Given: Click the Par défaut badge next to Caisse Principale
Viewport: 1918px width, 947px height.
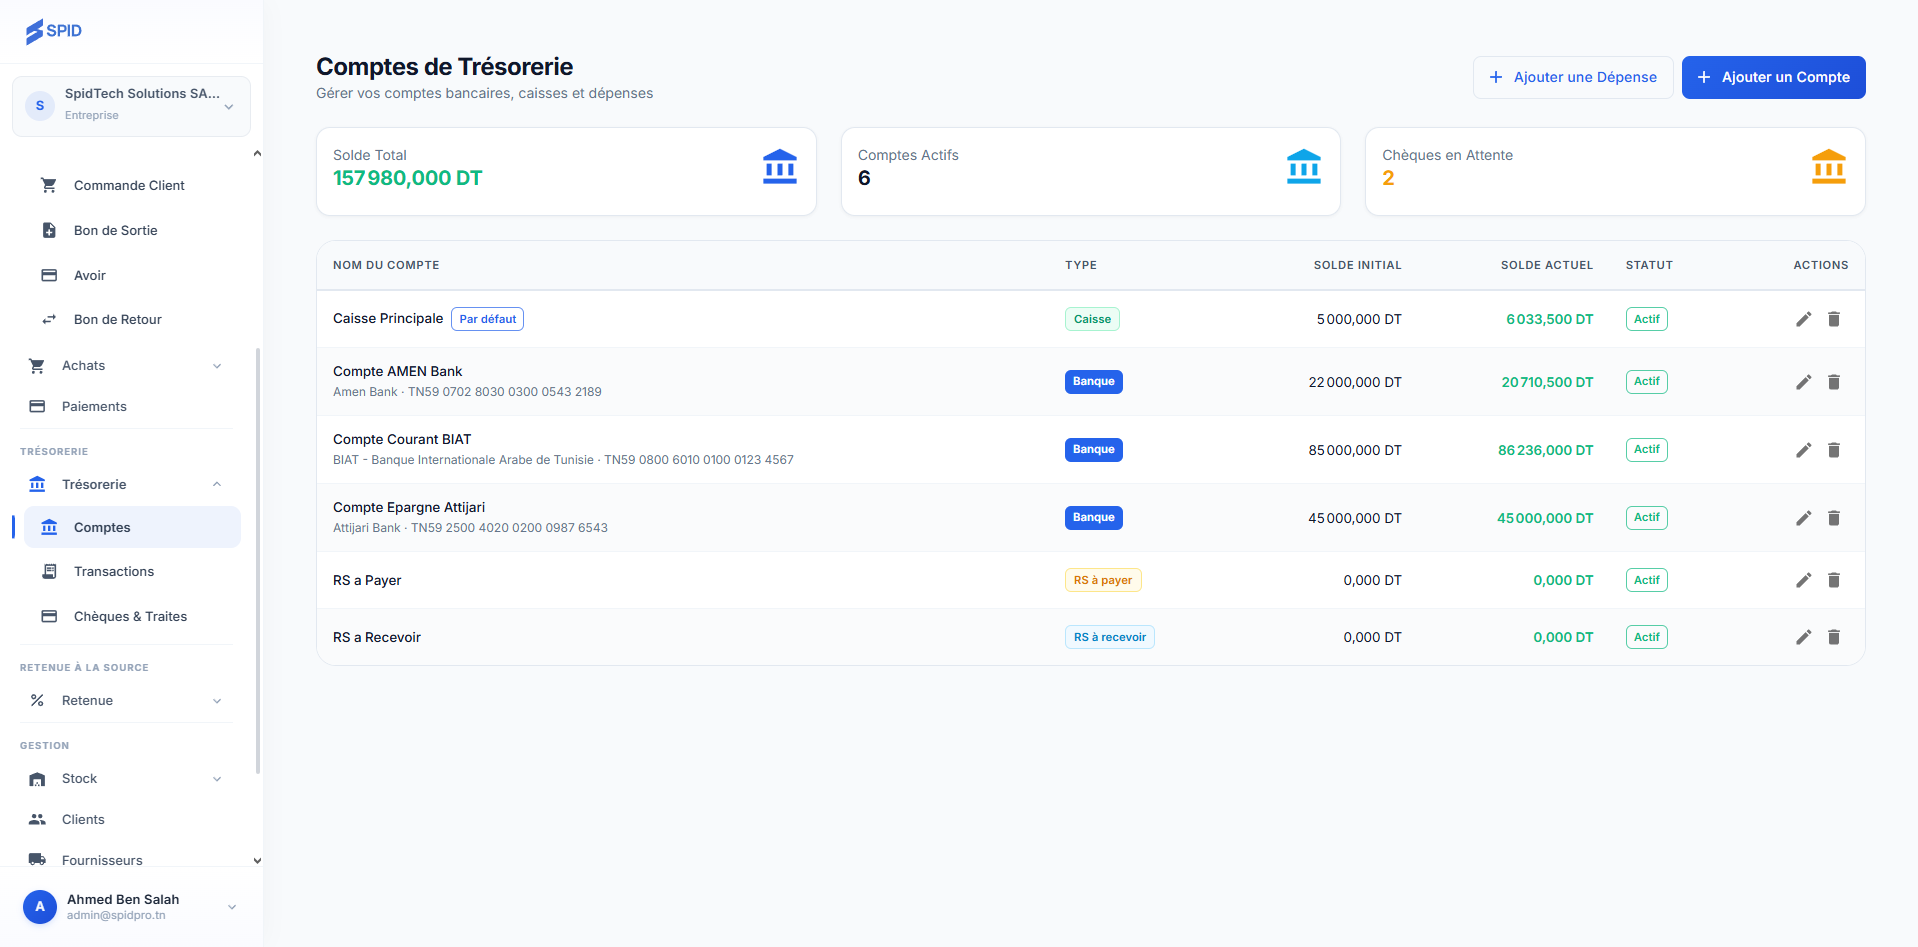Looking at the screenshot, I should coord(487,319).
